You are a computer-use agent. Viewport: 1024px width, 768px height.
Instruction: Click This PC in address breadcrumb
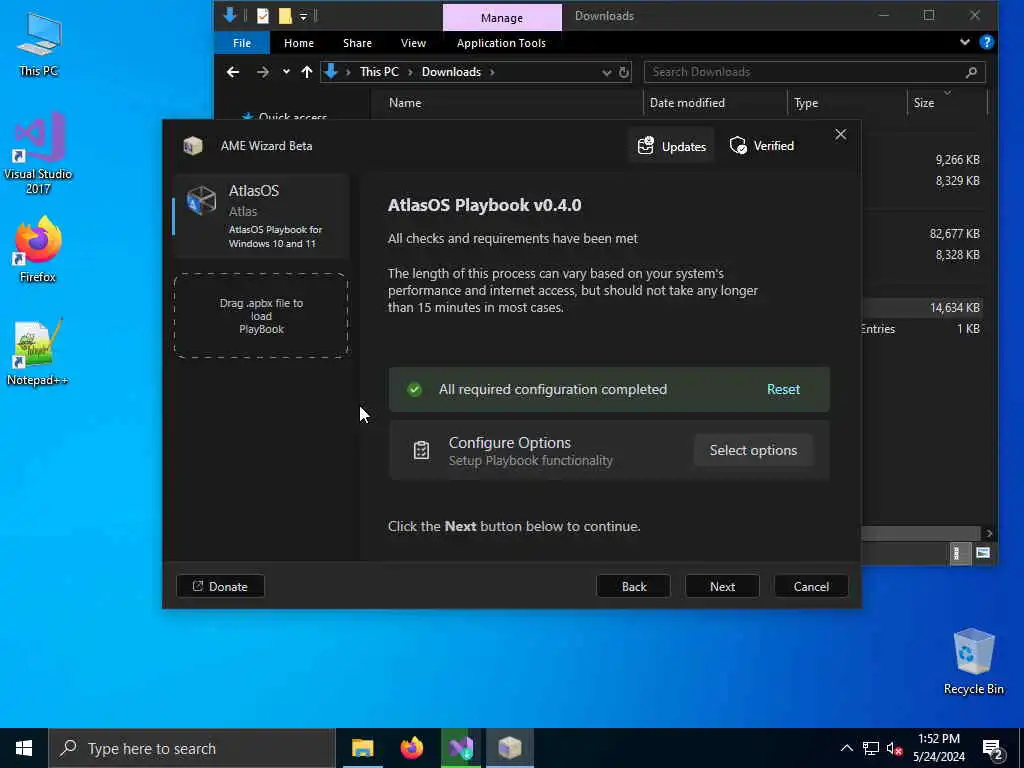379,72
